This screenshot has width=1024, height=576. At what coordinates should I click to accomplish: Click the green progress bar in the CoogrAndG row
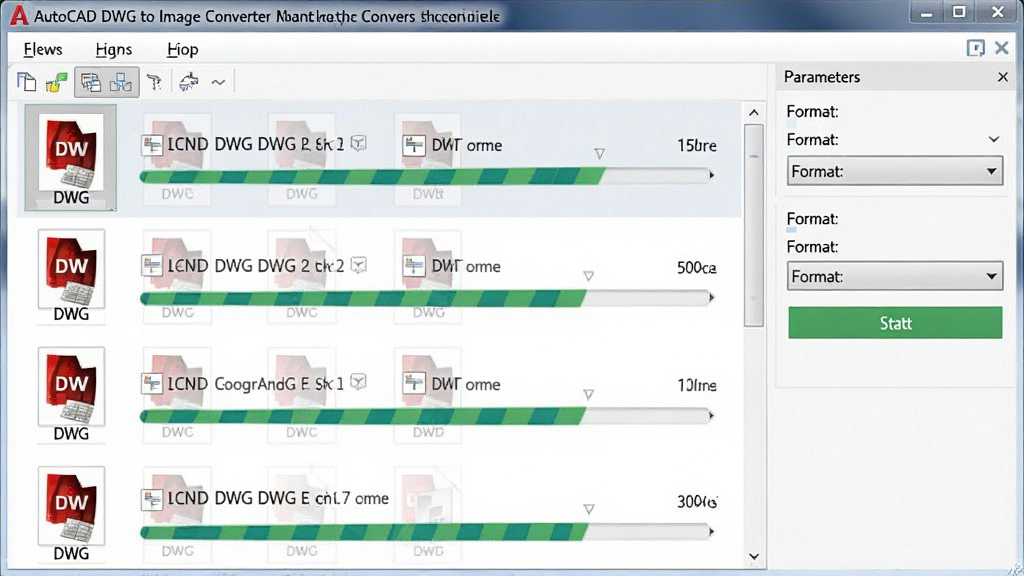pos(363,416)
